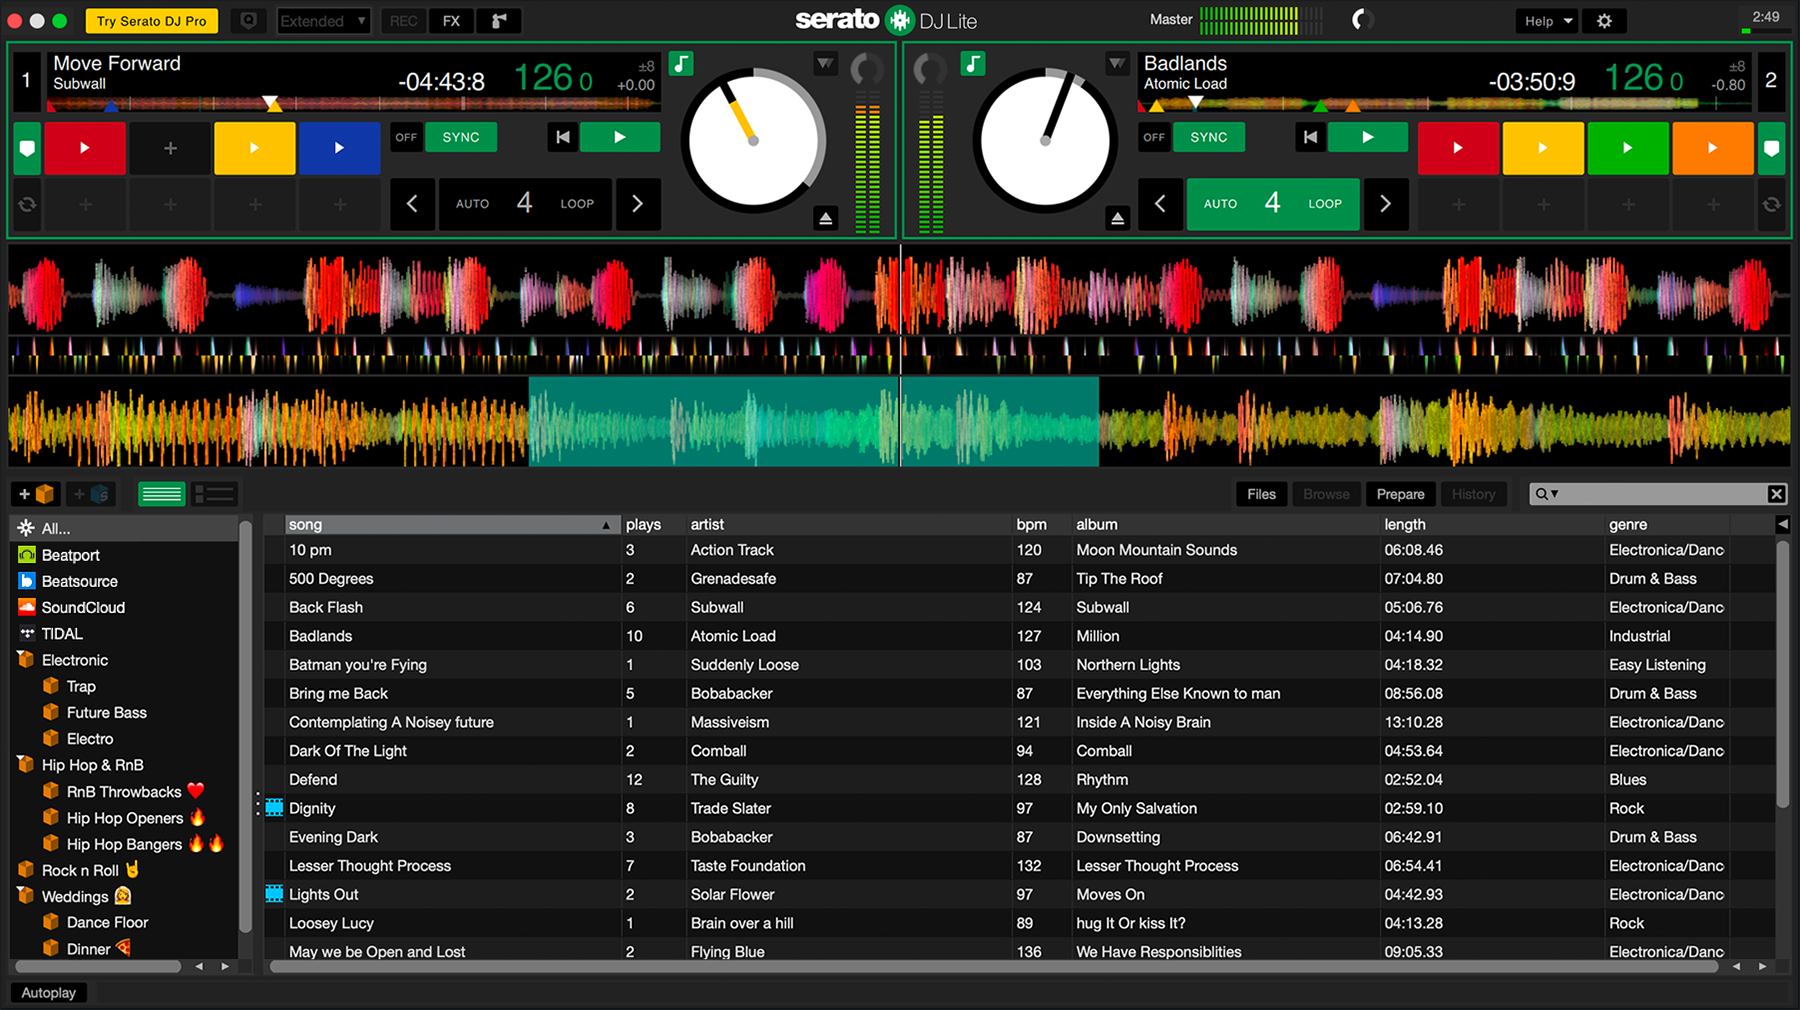
Task: Open the Extended view mode dropdown
Action: [323, 21]
